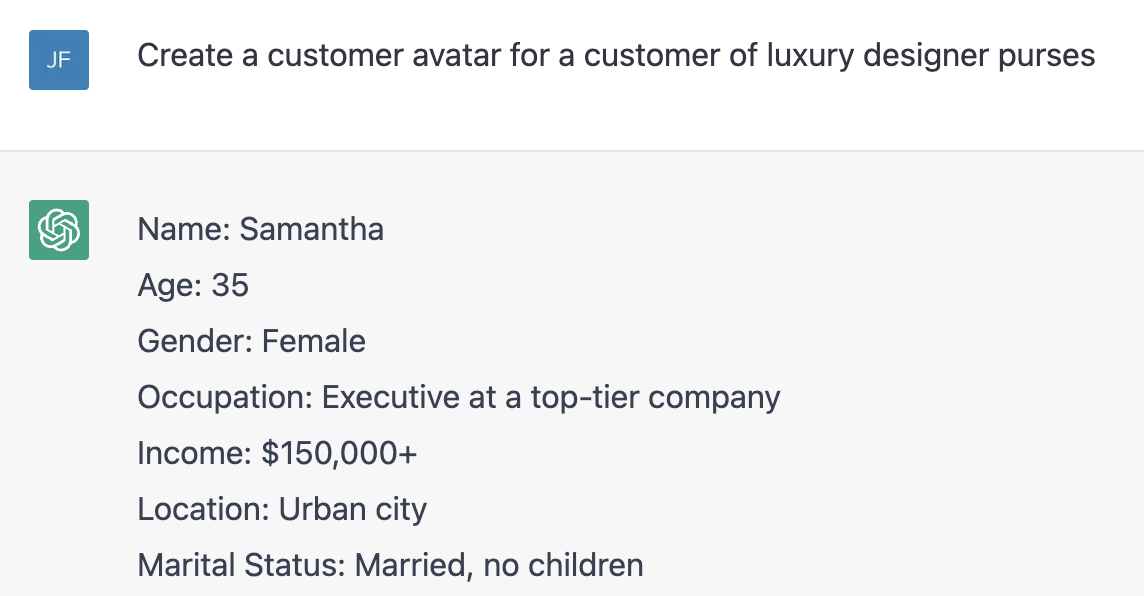Click the JF user avatar icon

59,60
